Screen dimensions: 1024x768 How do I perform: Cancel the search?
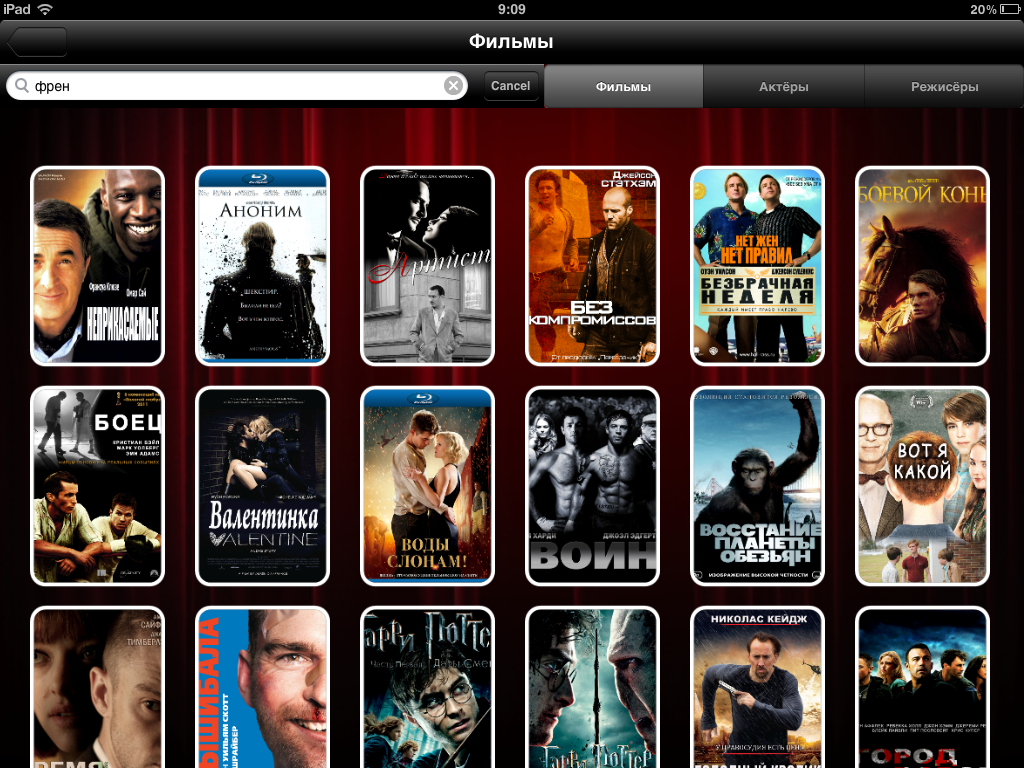[x=511, y=86]
